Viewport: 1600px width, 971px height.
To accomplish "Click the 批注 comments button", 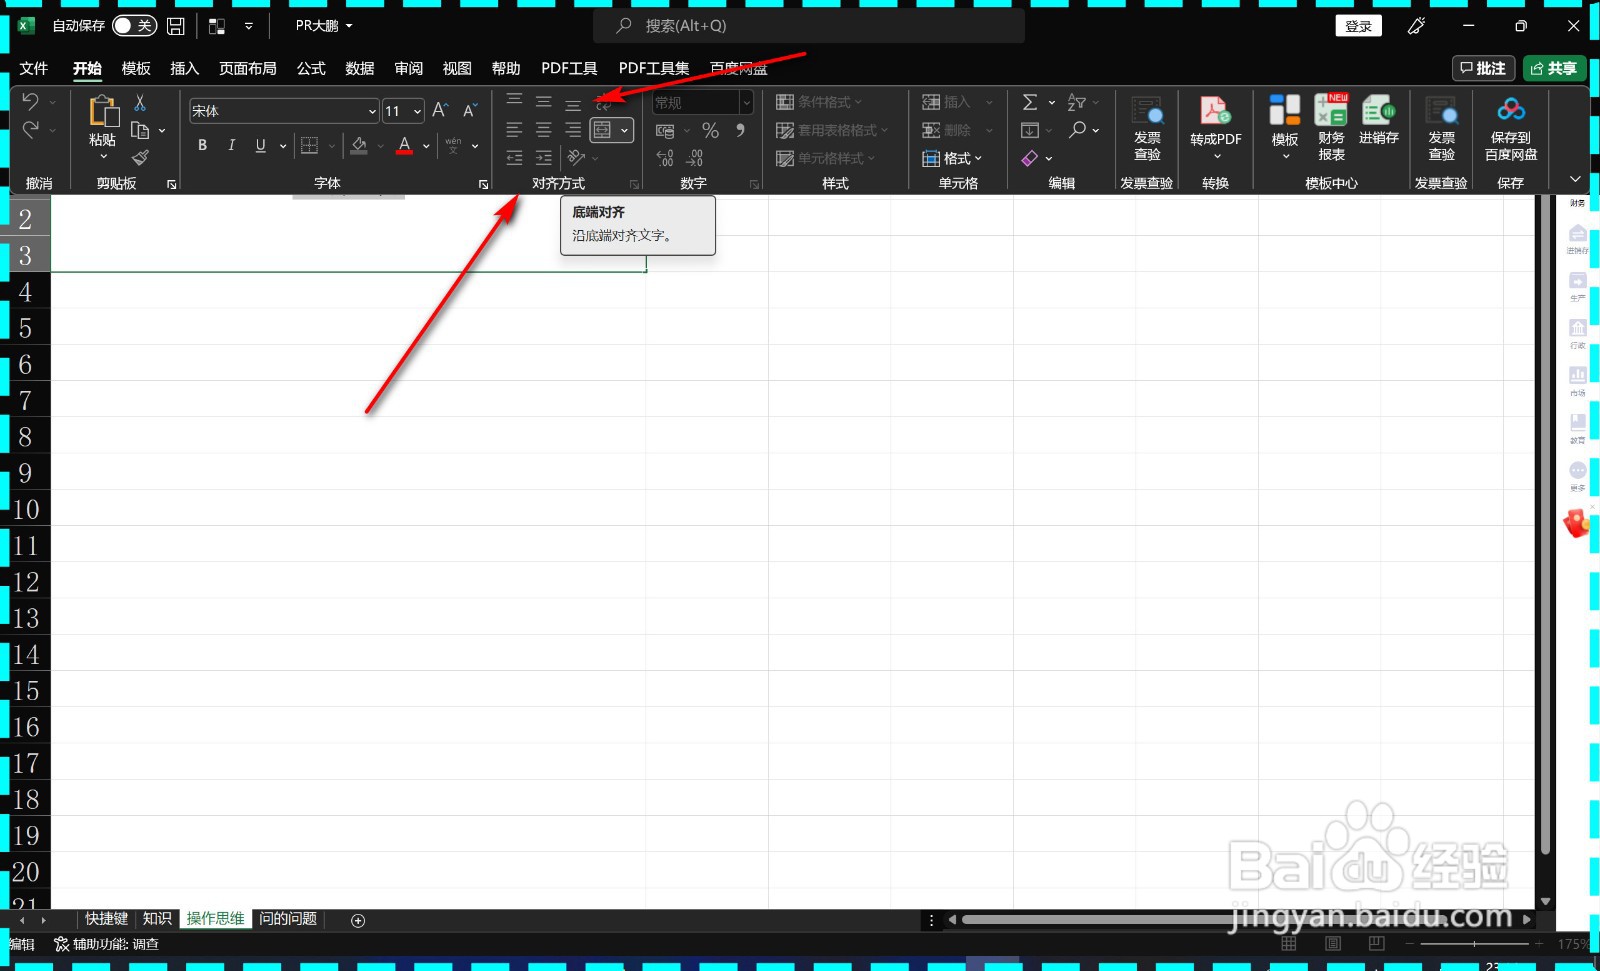I will [1483, 68].
